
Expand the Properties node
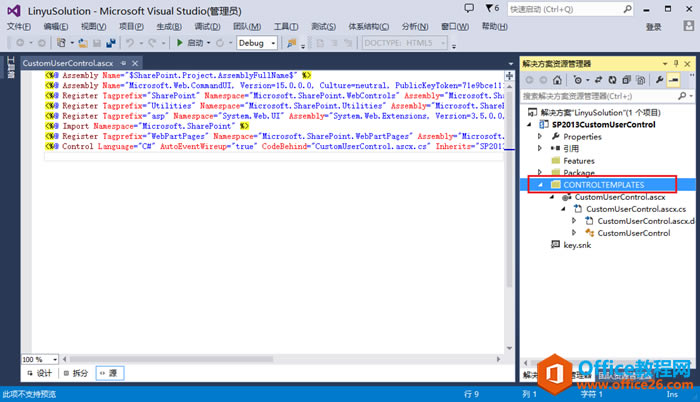(540, 136)
